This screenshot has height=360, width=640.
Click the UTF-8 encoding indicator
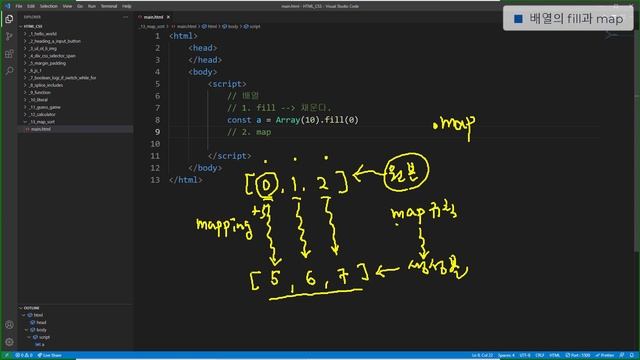(525, 355)
